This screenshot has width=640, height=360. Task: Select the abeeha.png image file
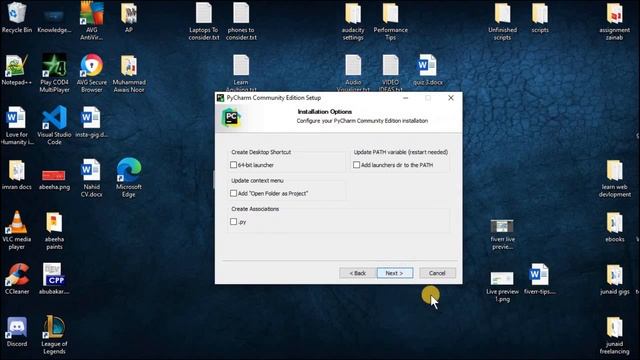(54, 180)
